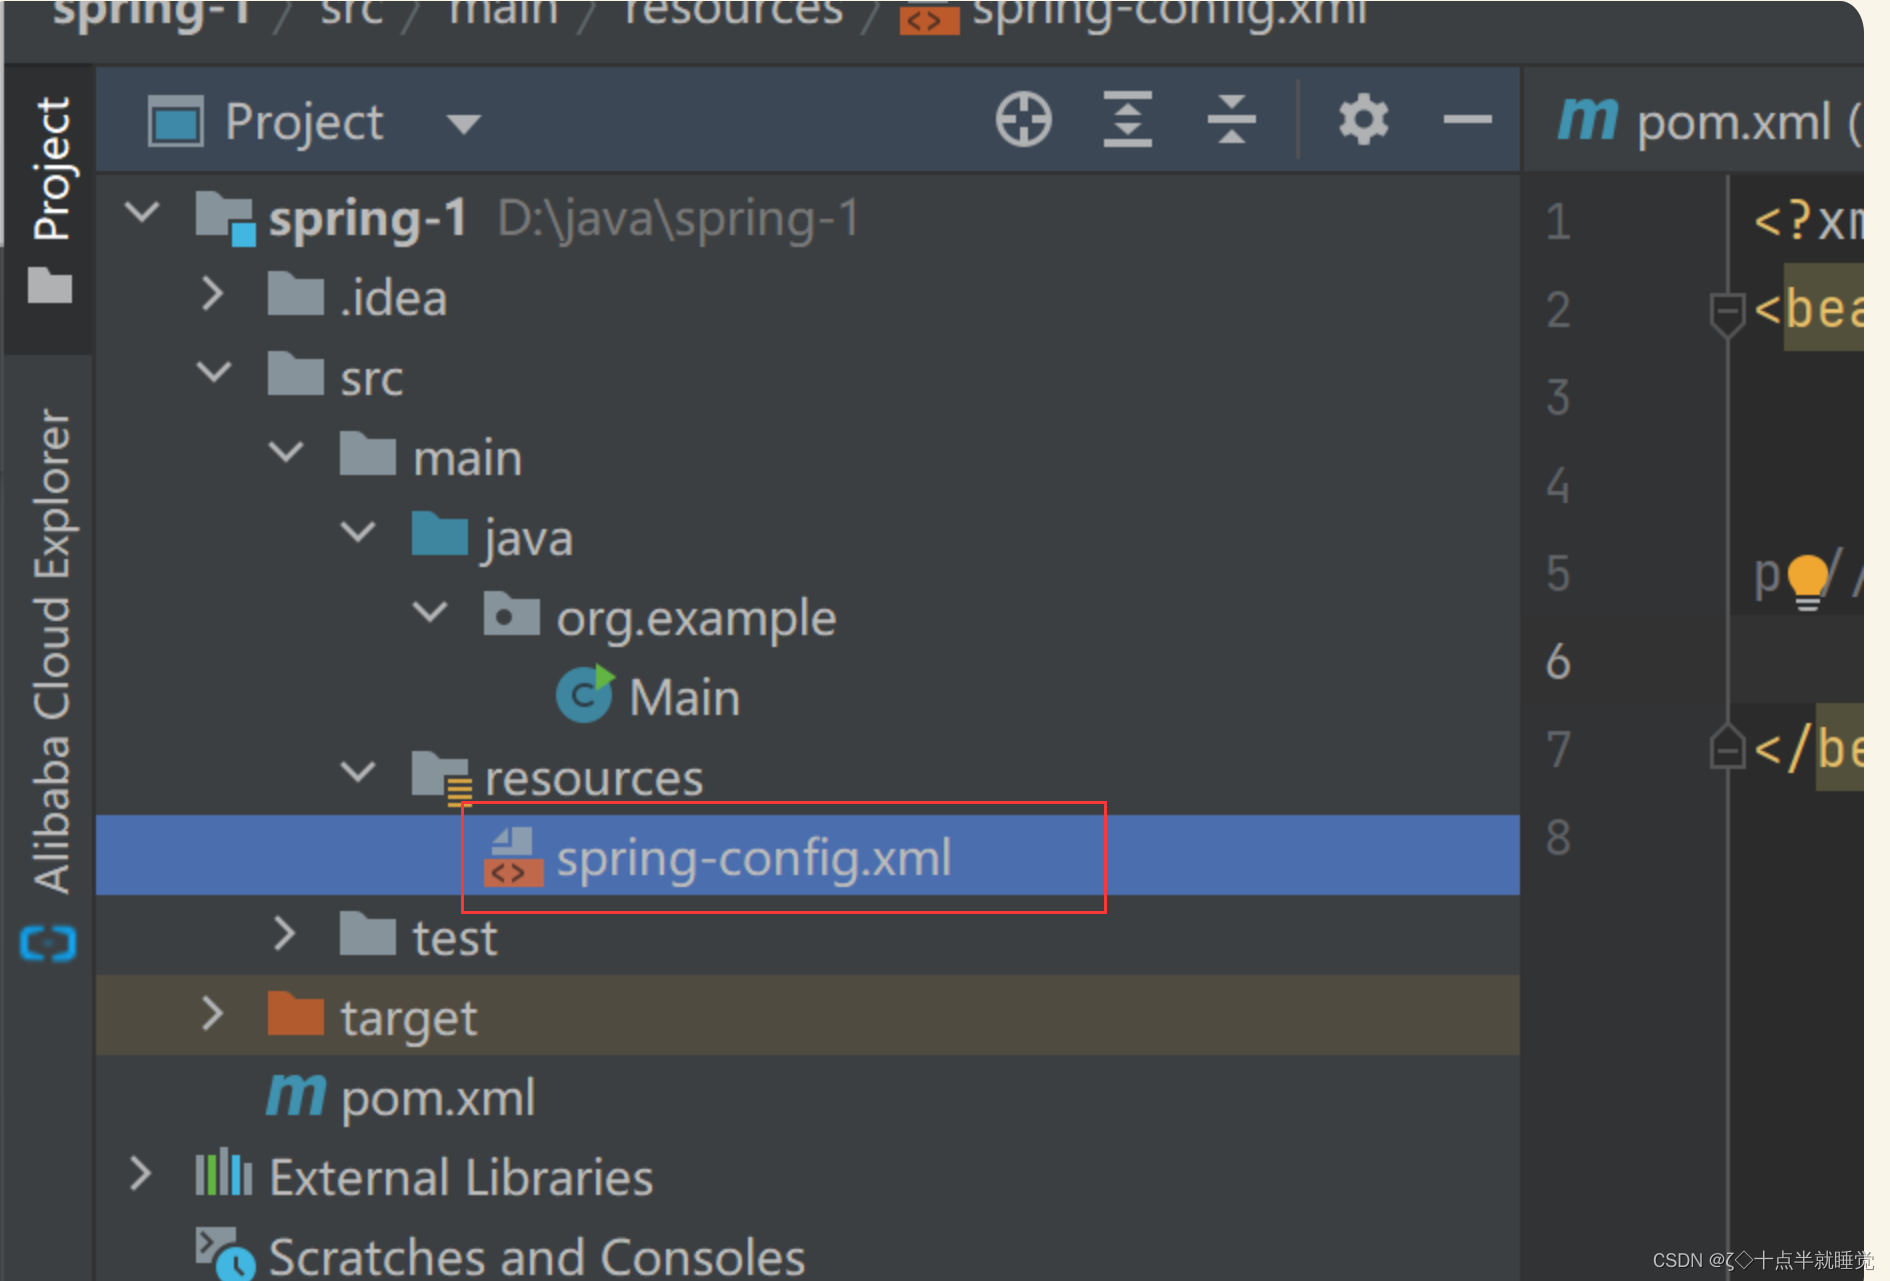Click the orange target folder icon
This screenshot has width=1890, height=1281.
(296, 1014)
